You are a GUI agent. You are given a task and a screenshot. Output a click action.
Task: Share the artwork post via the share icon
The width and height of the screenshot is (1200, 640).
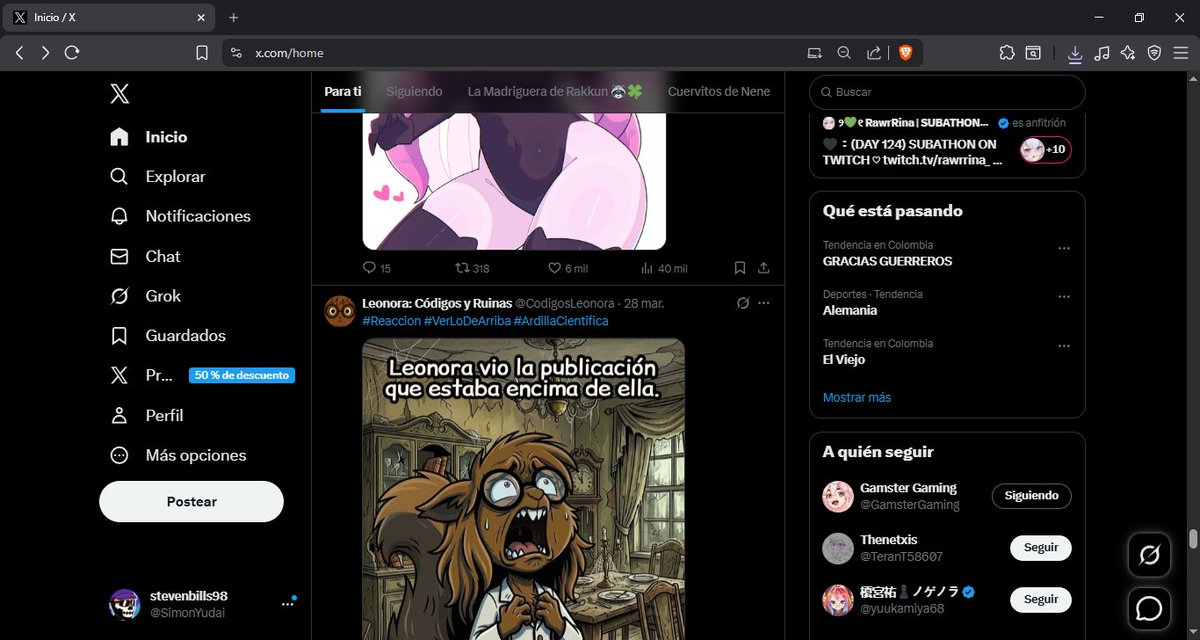click(764, 268)
